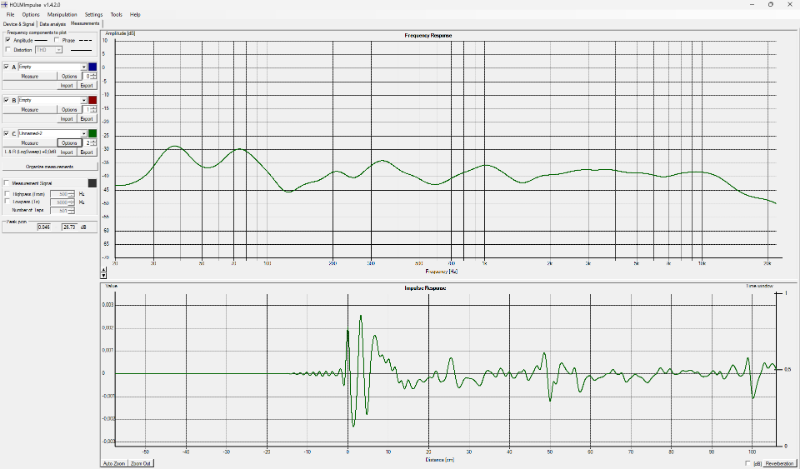The image size is (800, 469).
Task: Click the blue color swatch of slot A
Action: click(92, 66)
